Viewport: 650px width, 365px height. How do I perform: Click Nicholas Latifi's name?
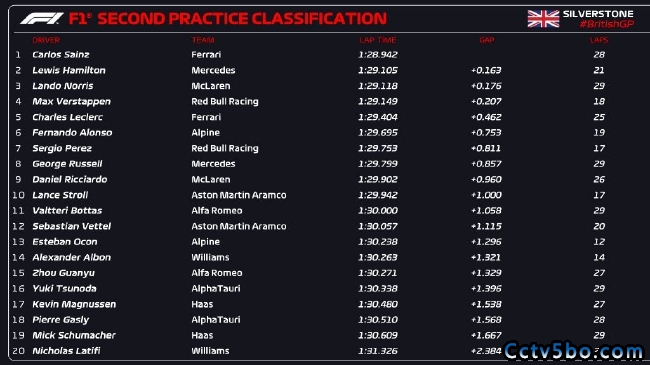click(x=66, y=351)
